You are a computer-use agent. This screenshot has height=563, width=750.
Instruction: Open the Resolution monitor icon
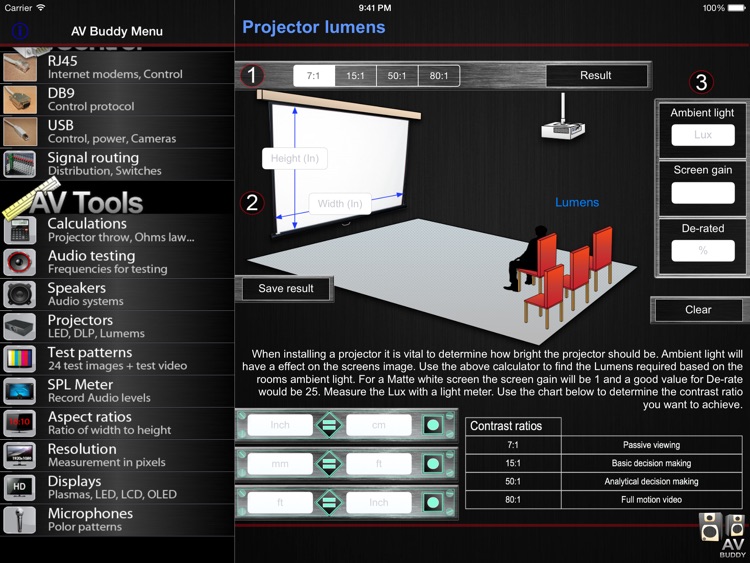20,455
